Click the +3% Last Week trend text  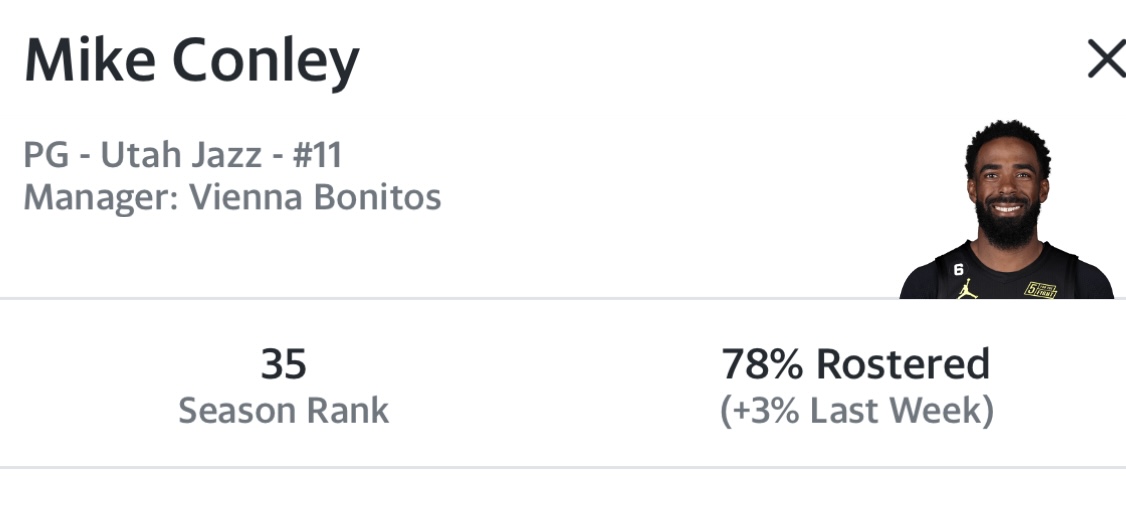(857, 411)
